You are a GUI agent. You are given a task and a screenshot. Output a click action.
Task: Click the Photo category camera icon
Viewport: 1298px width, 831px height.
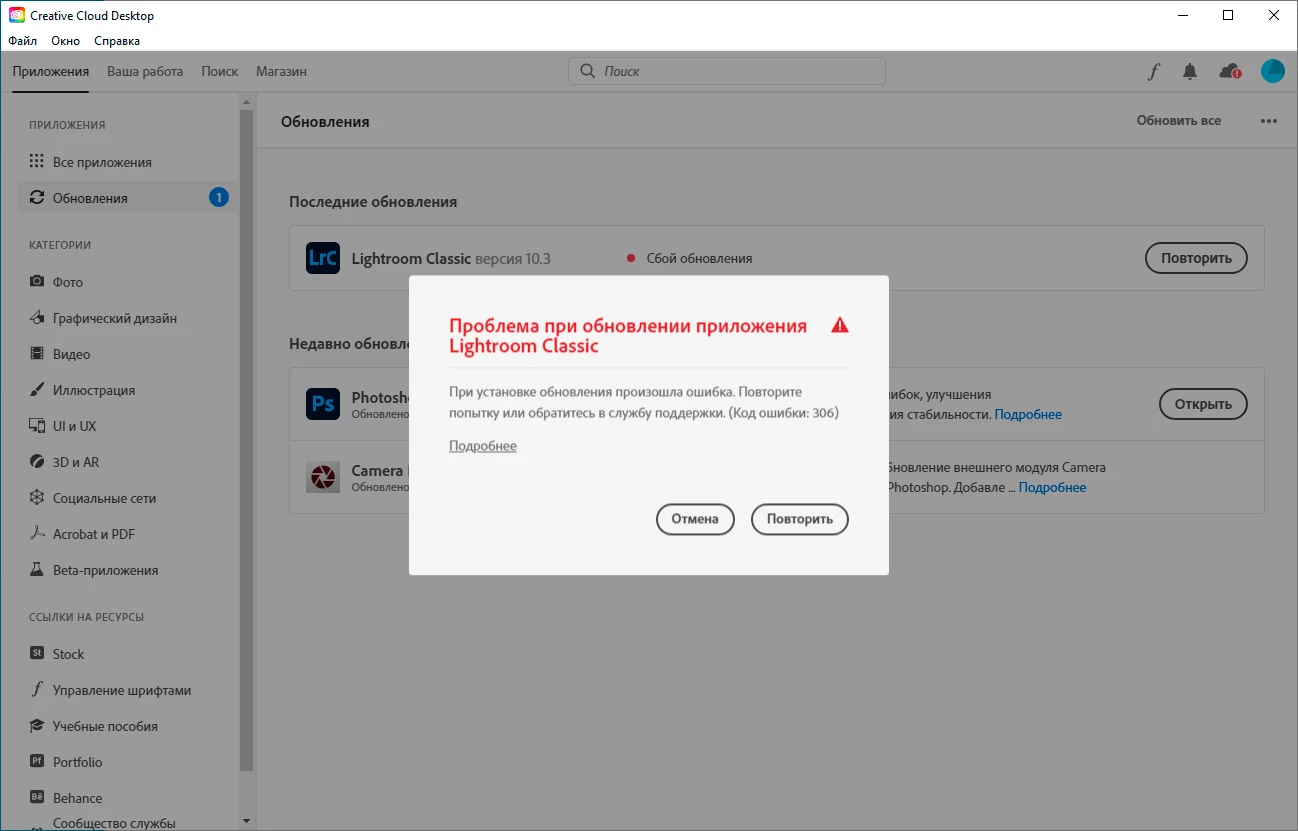pyautogui.click(x=37, y=282)
